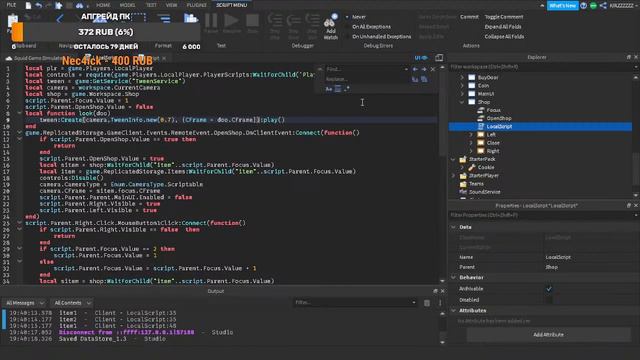640x360 pixels.
Task: Select On Unhandled Exceptions option
Action: [381, 36]
